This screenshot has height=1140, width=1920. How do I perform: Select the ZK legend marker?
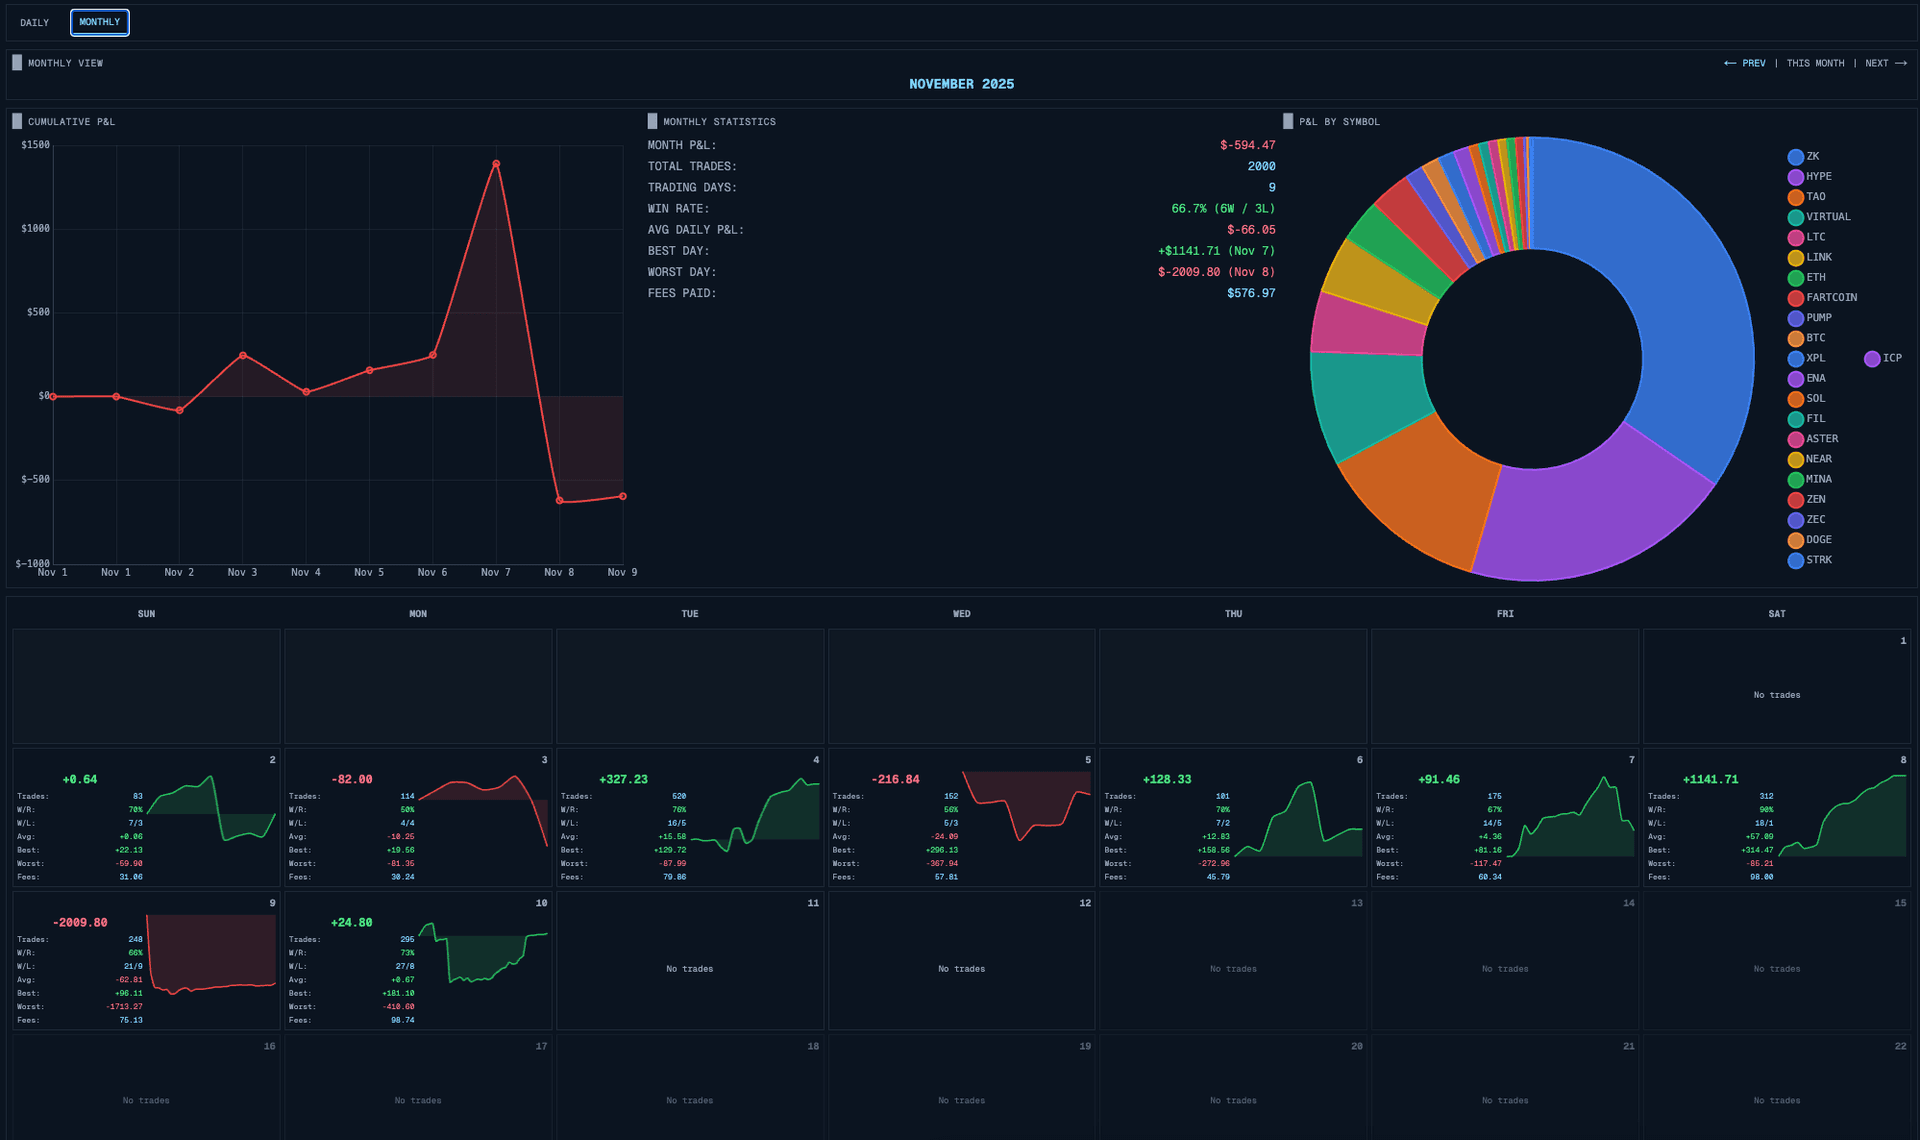coord(1795,157)
